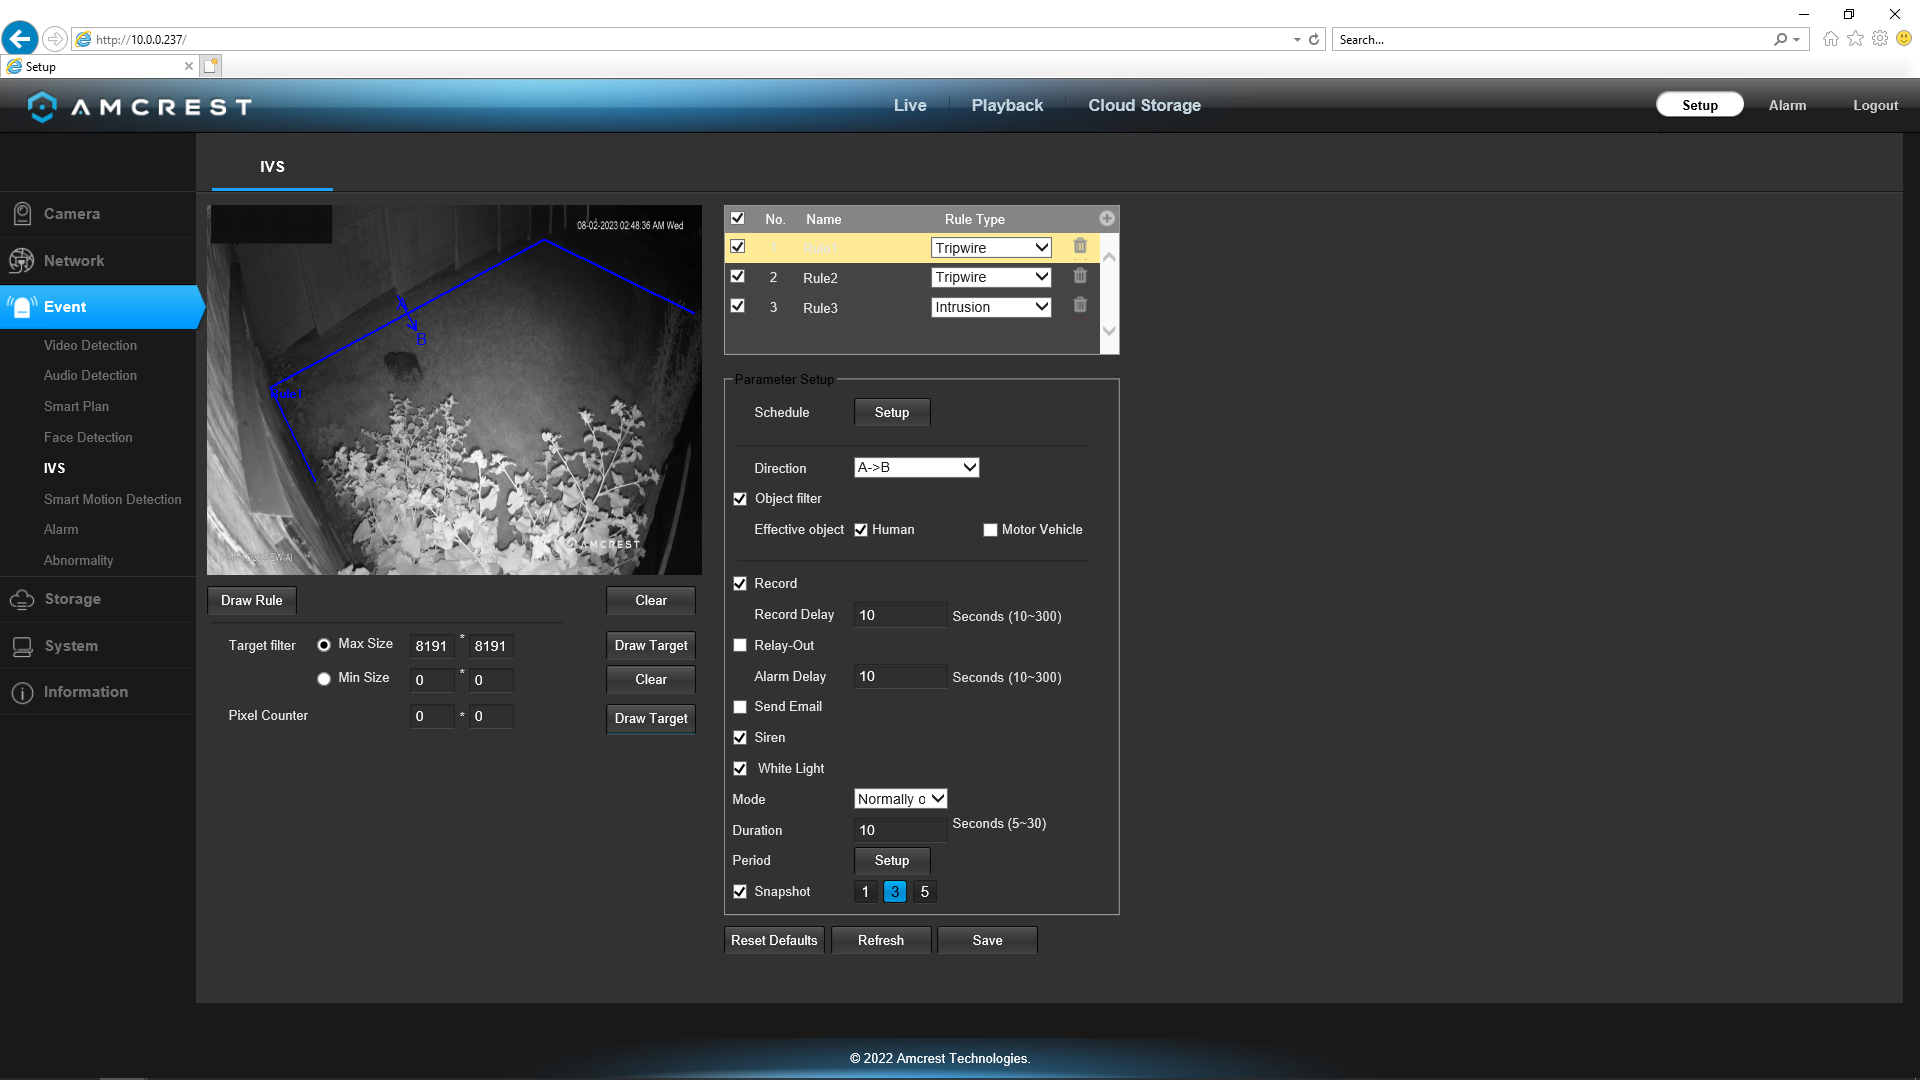Click the Network globe icon
The width and height of the screenshot is (1920, 1080).
tap(22, 261)
